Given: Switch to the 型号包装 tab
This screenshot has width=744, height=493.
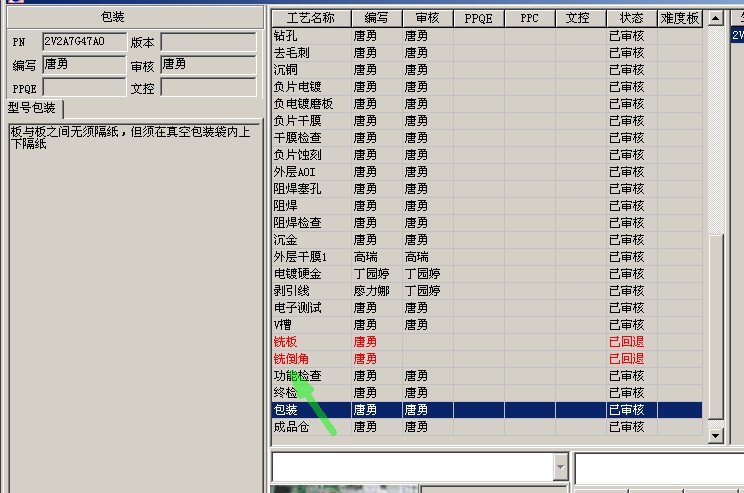Looking at the screenshot, I should 32,108.
